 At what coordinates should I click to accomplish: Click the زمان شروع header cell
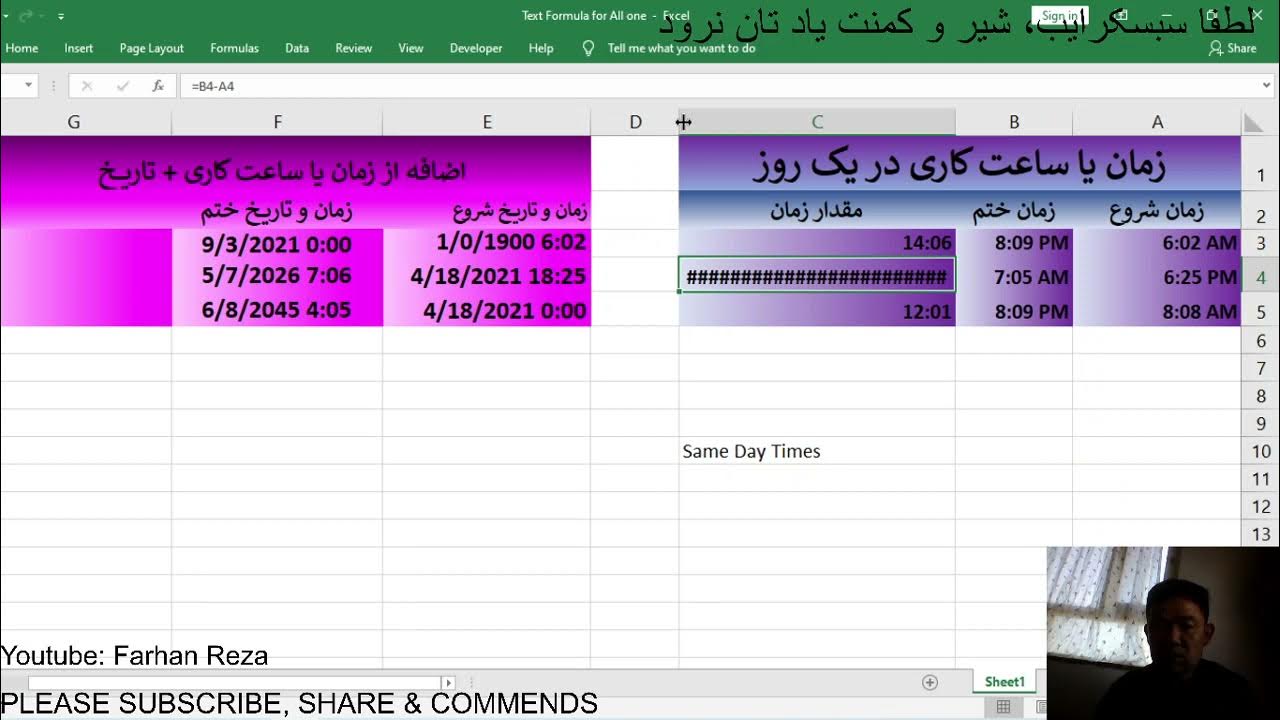1157,210
